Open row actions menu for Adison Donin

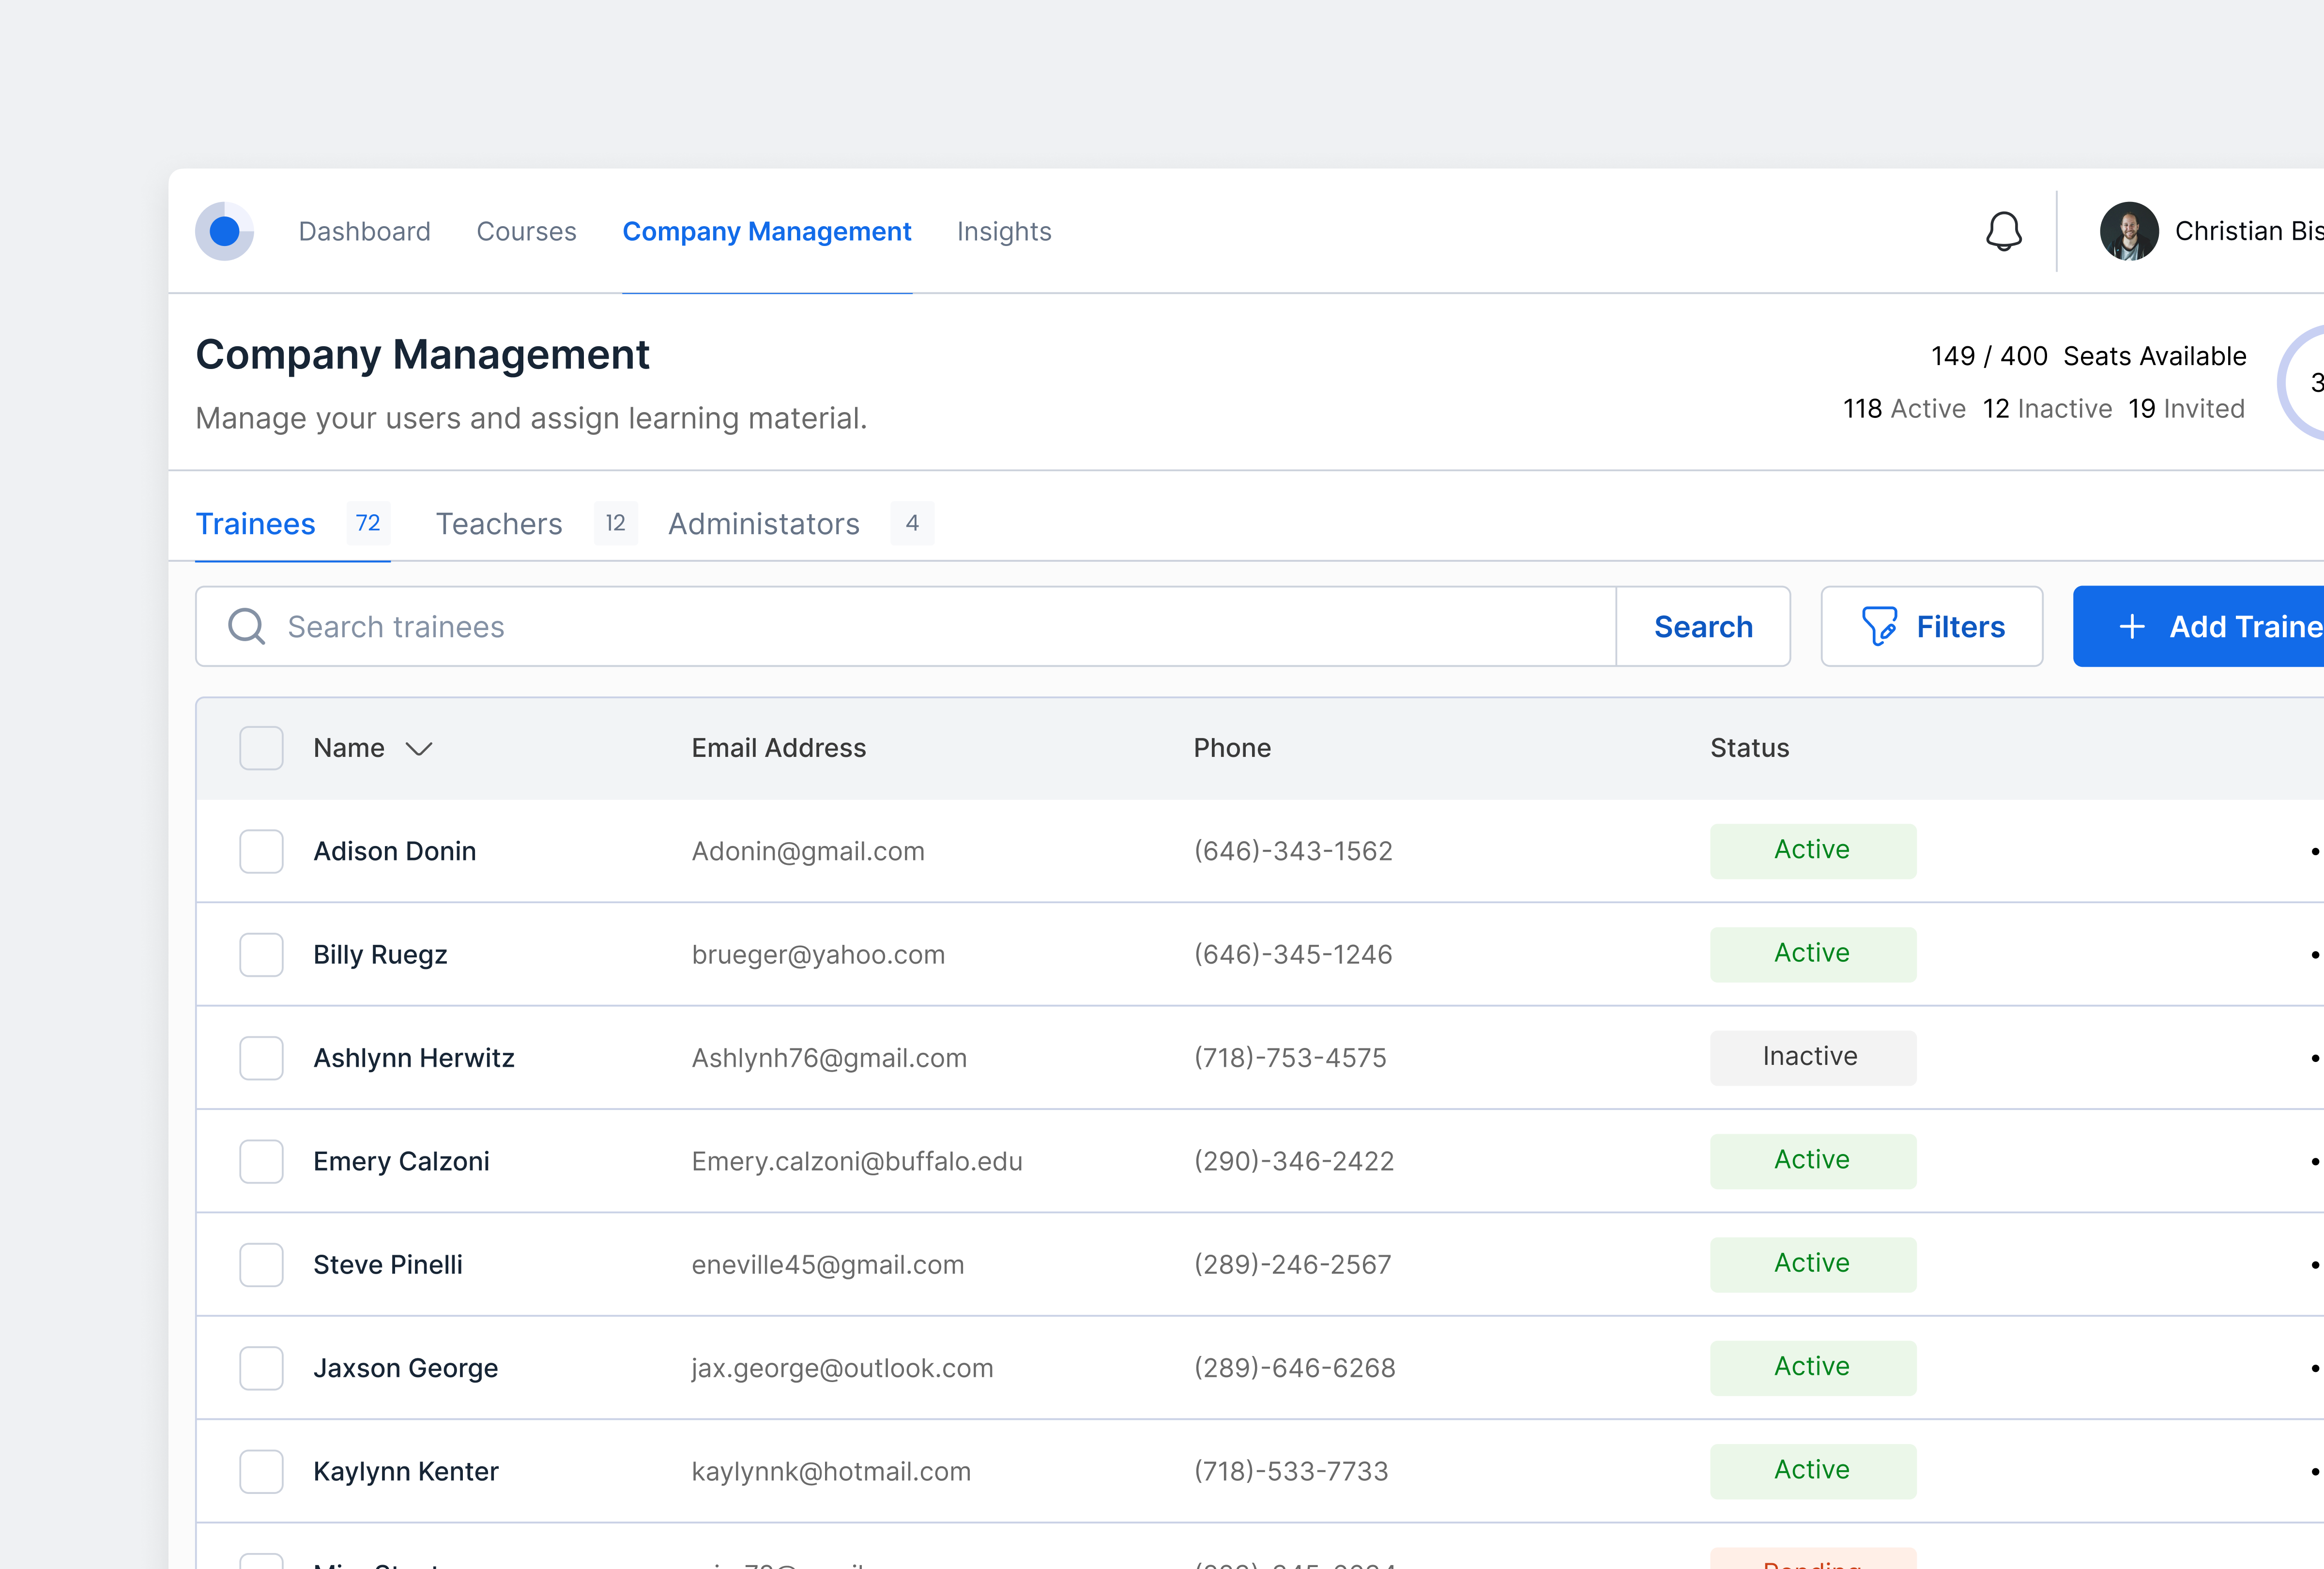(x=2315, y=851)
